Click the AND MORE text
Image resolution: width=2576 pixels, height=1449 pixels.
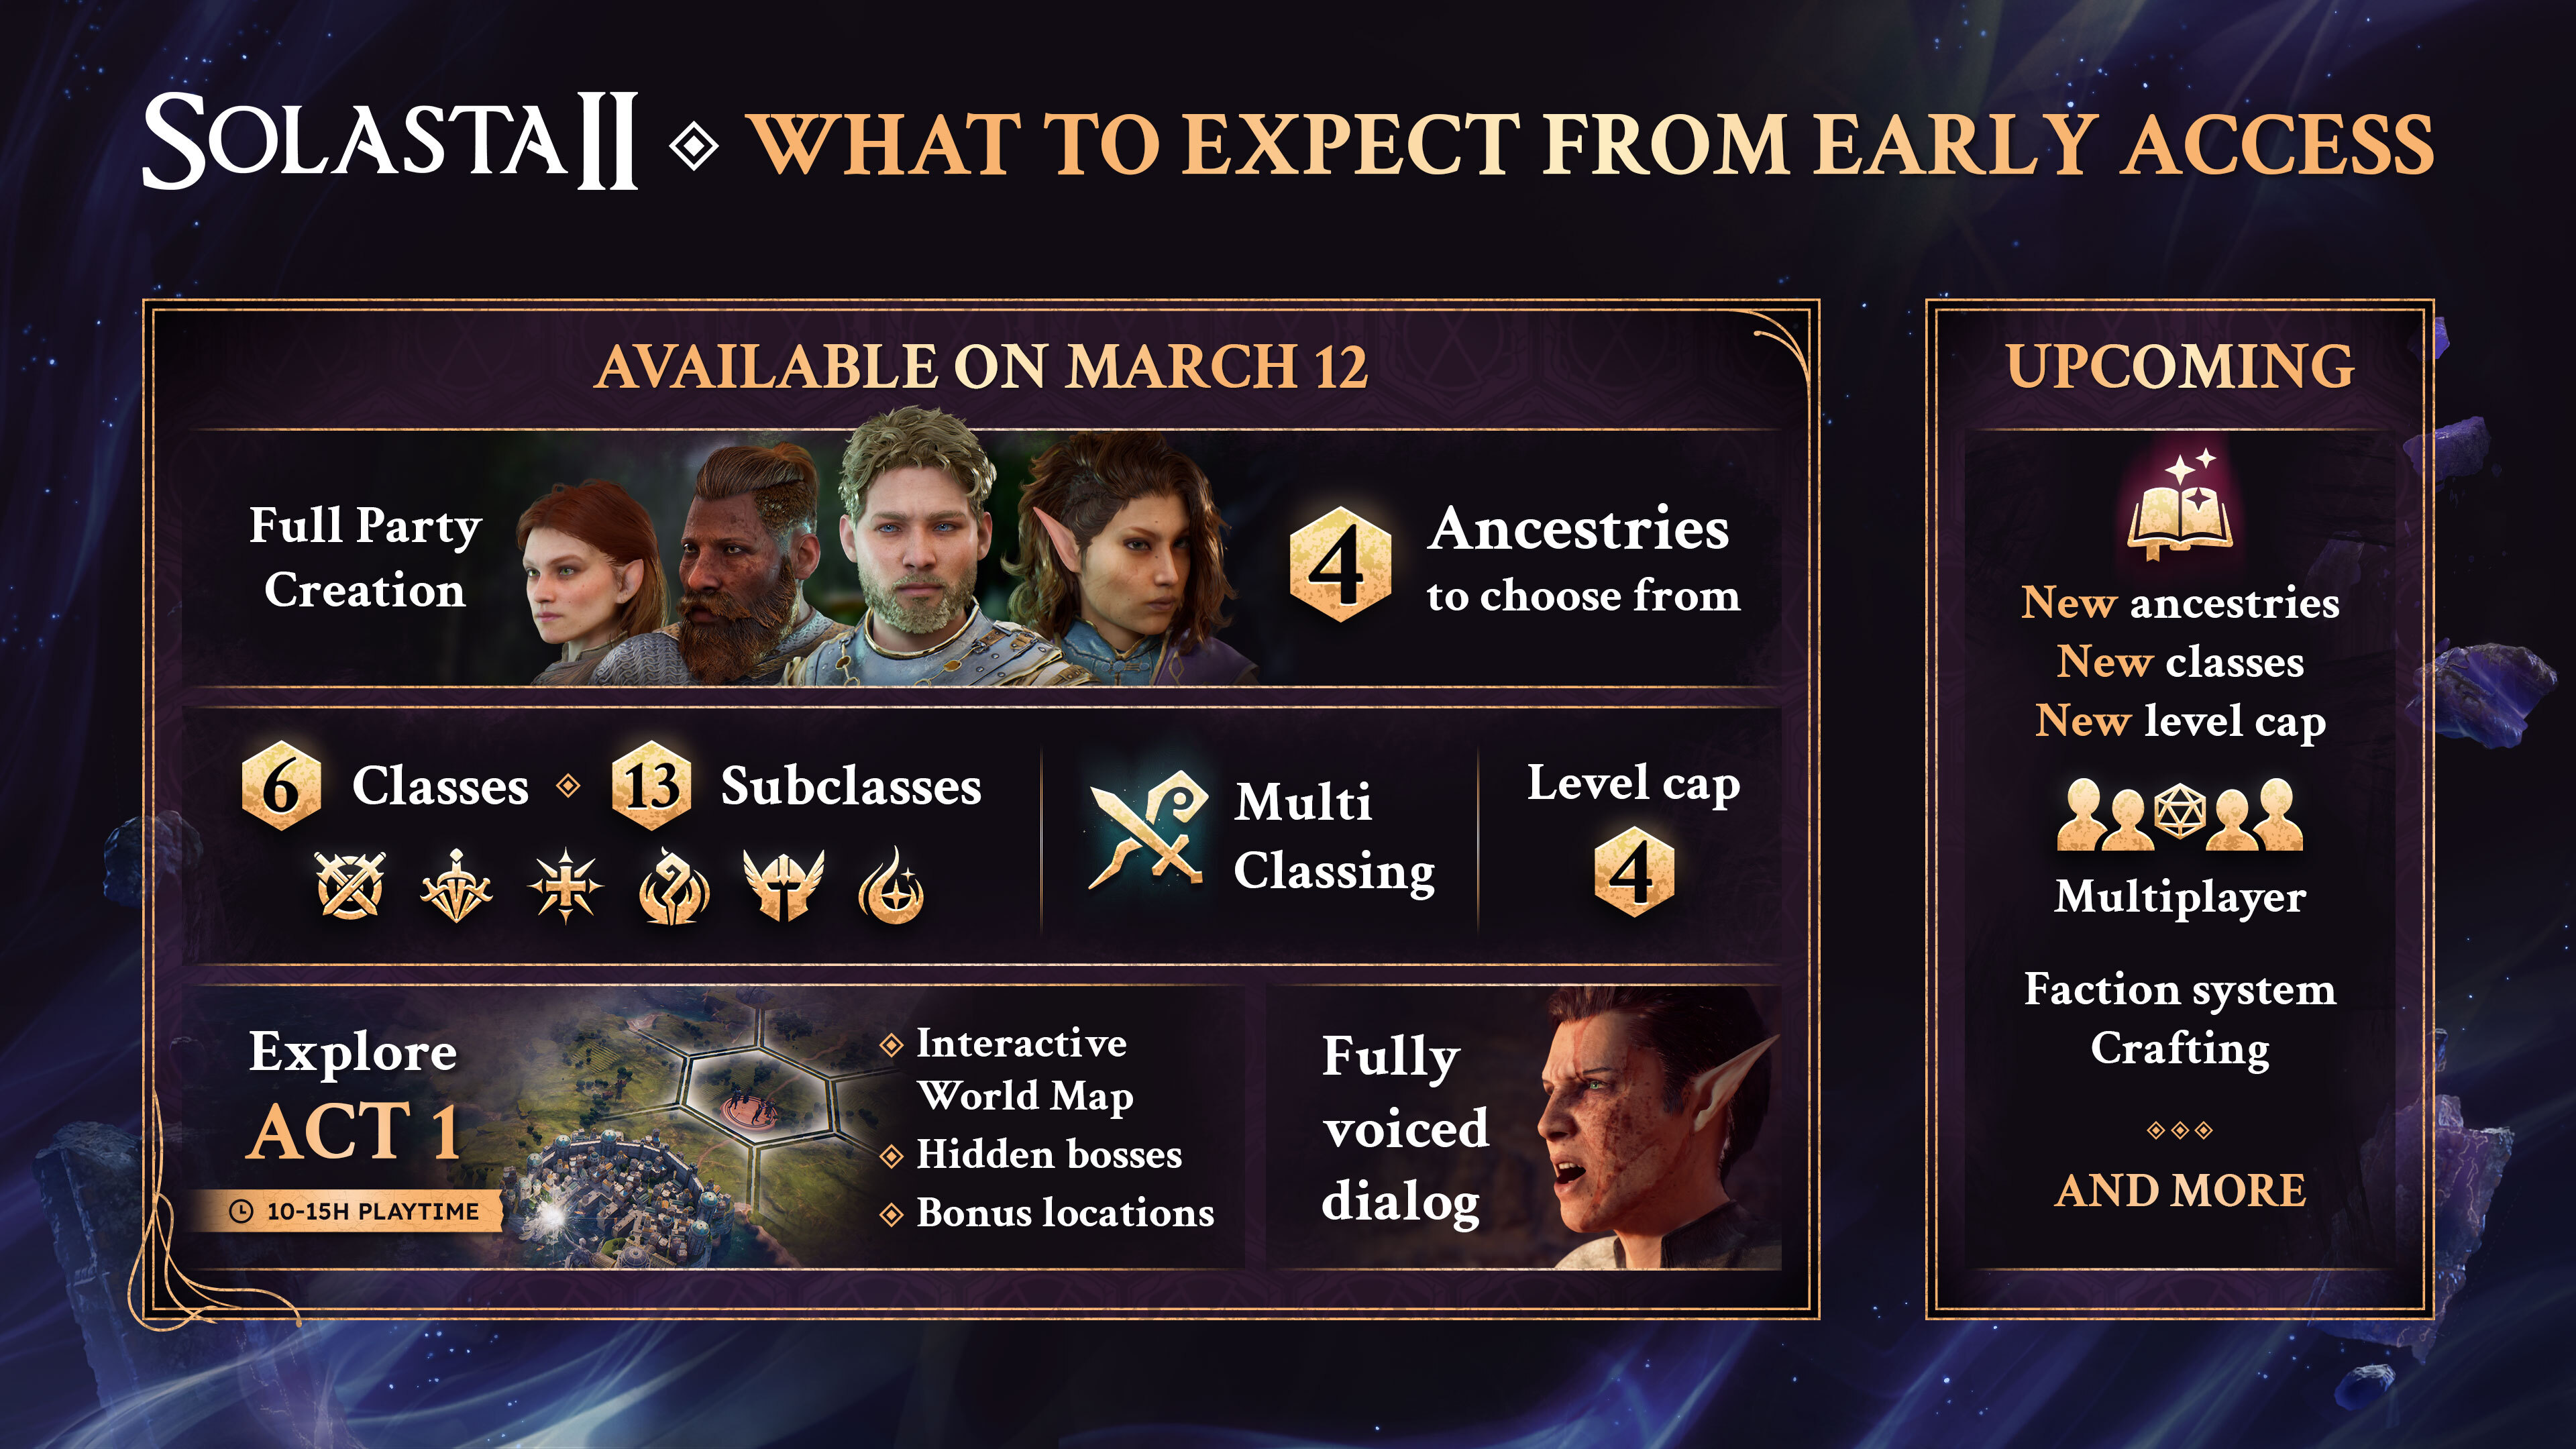pyautogui.click(x=2180, y=1190)
